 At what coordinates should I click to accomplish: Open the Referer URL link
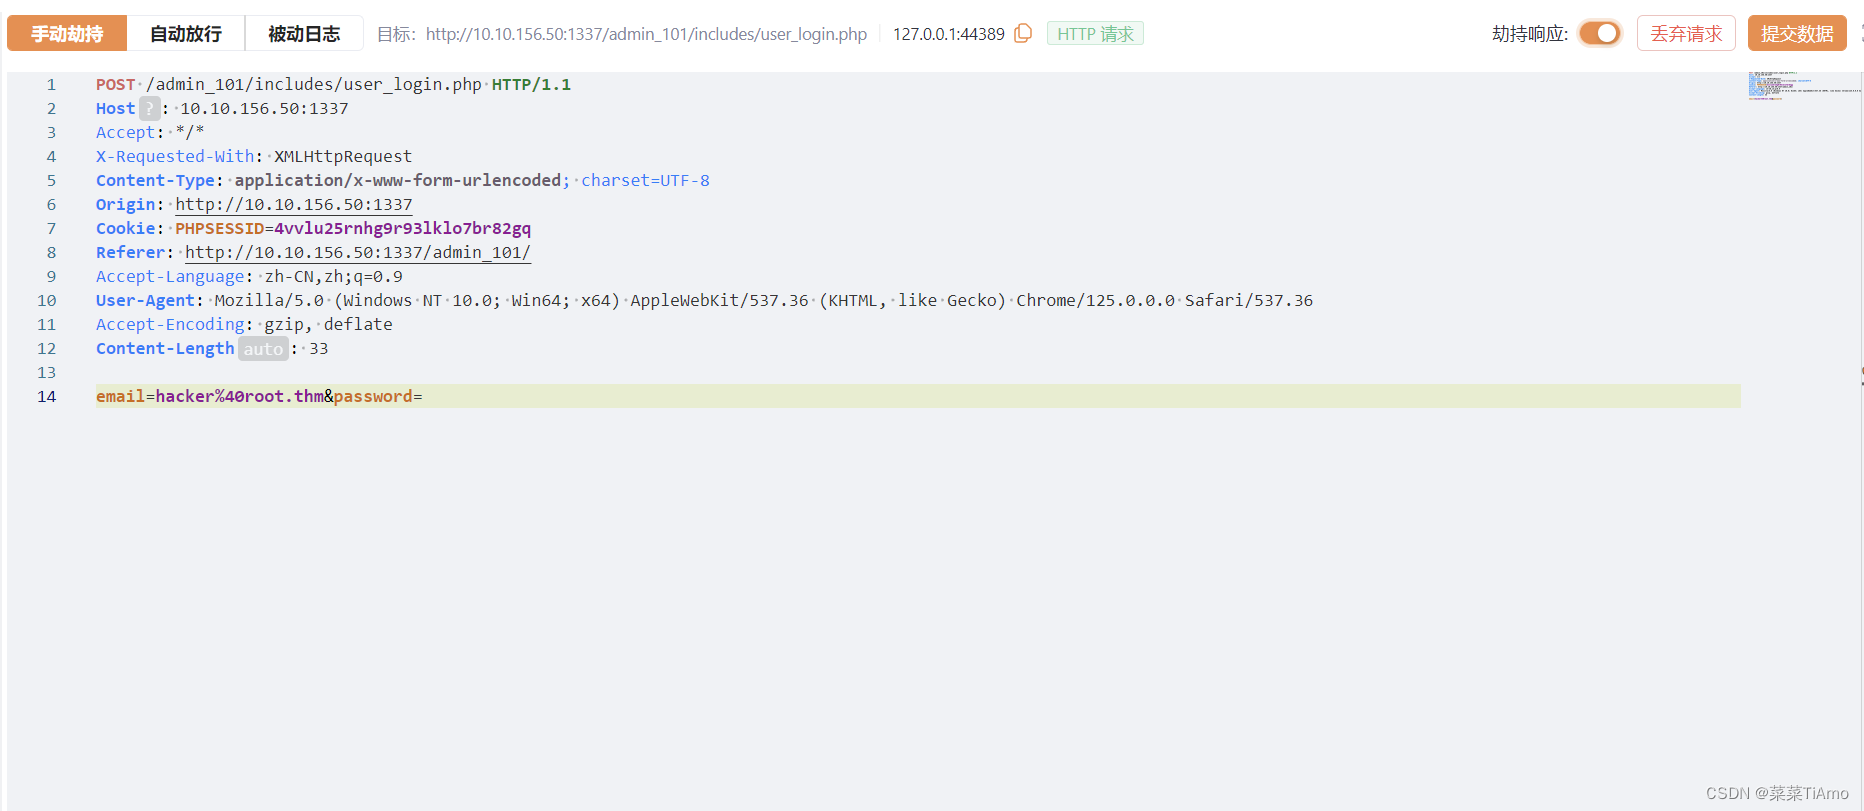tap(358, 252)
